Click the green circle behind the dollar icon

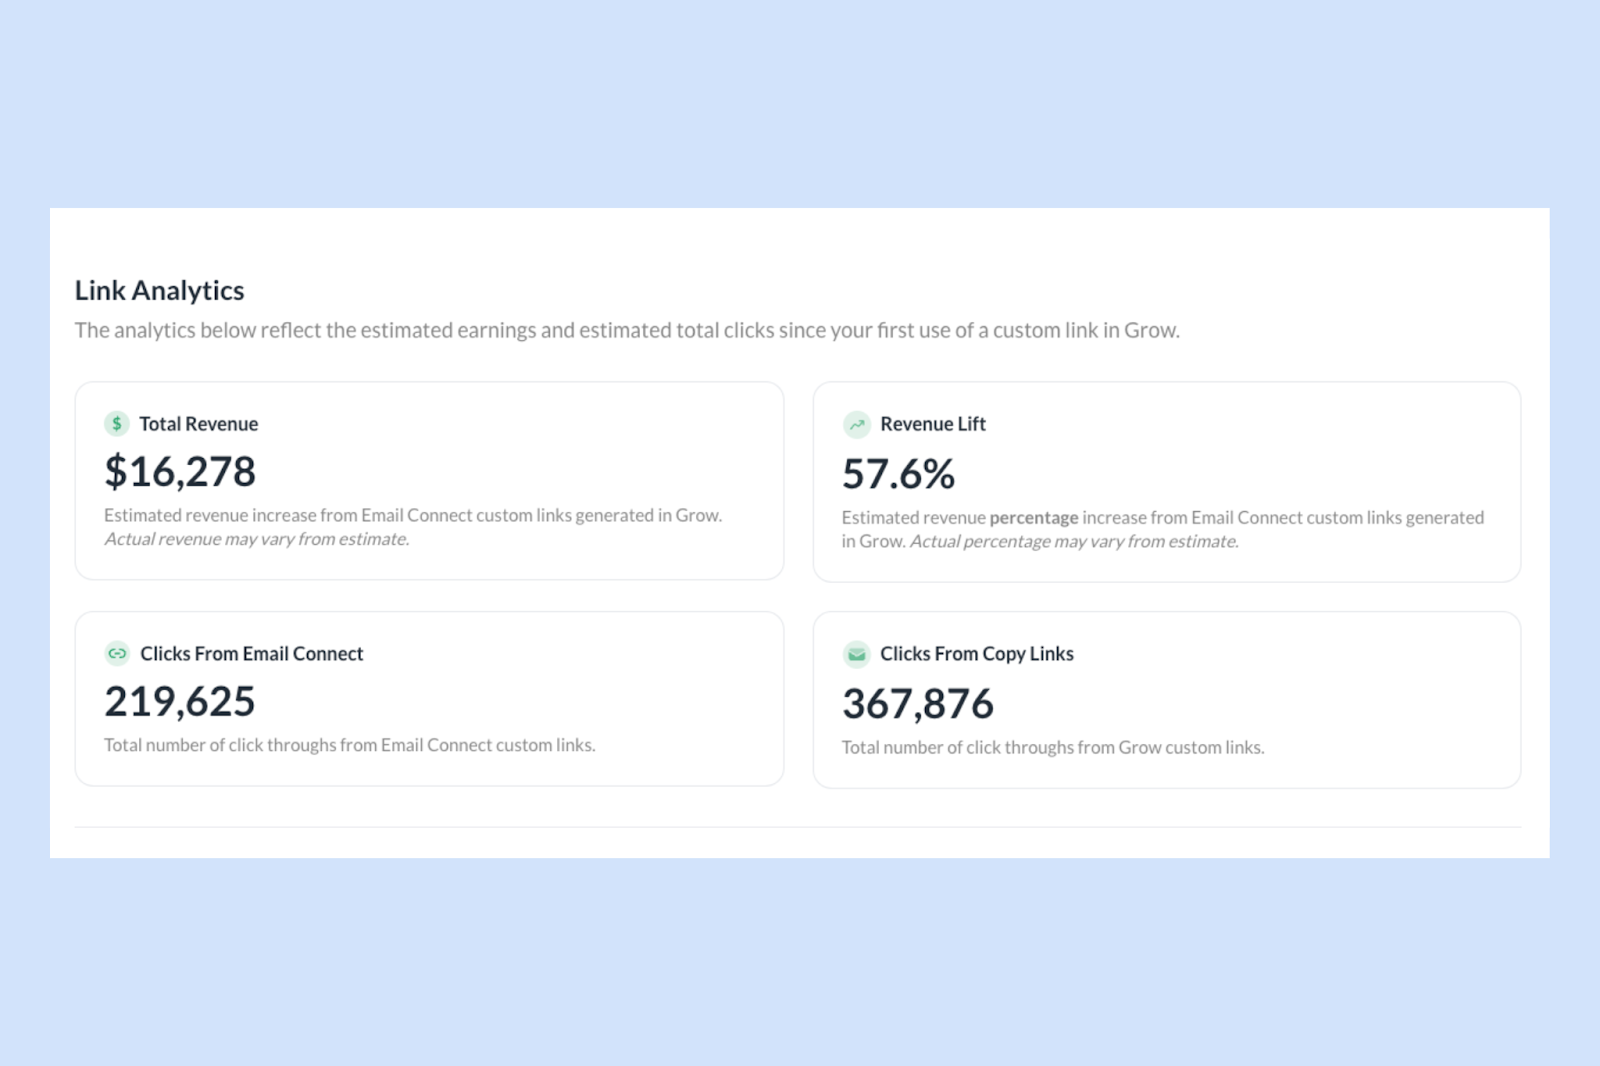click(117, 424)
